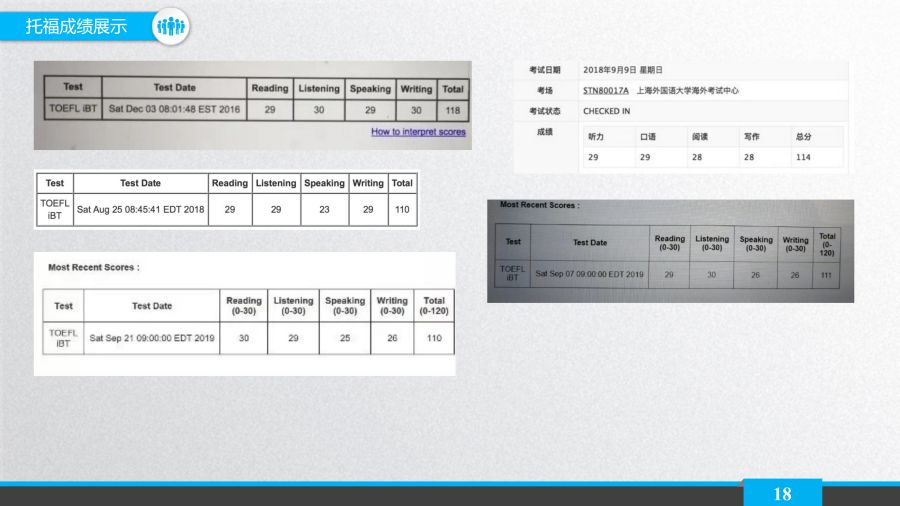
Task: Click "Test Date" header in the Aug 25 2018 table
Action: pos(140,183)
